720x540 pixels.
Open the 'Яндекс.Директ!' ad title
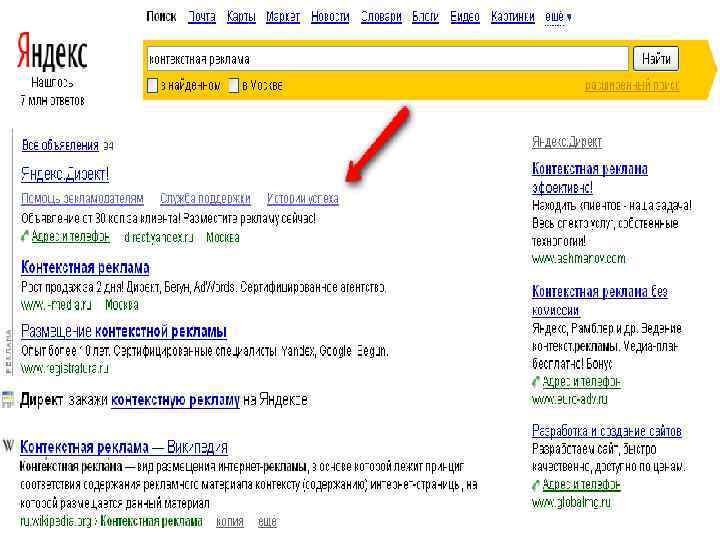click(65, 174)
